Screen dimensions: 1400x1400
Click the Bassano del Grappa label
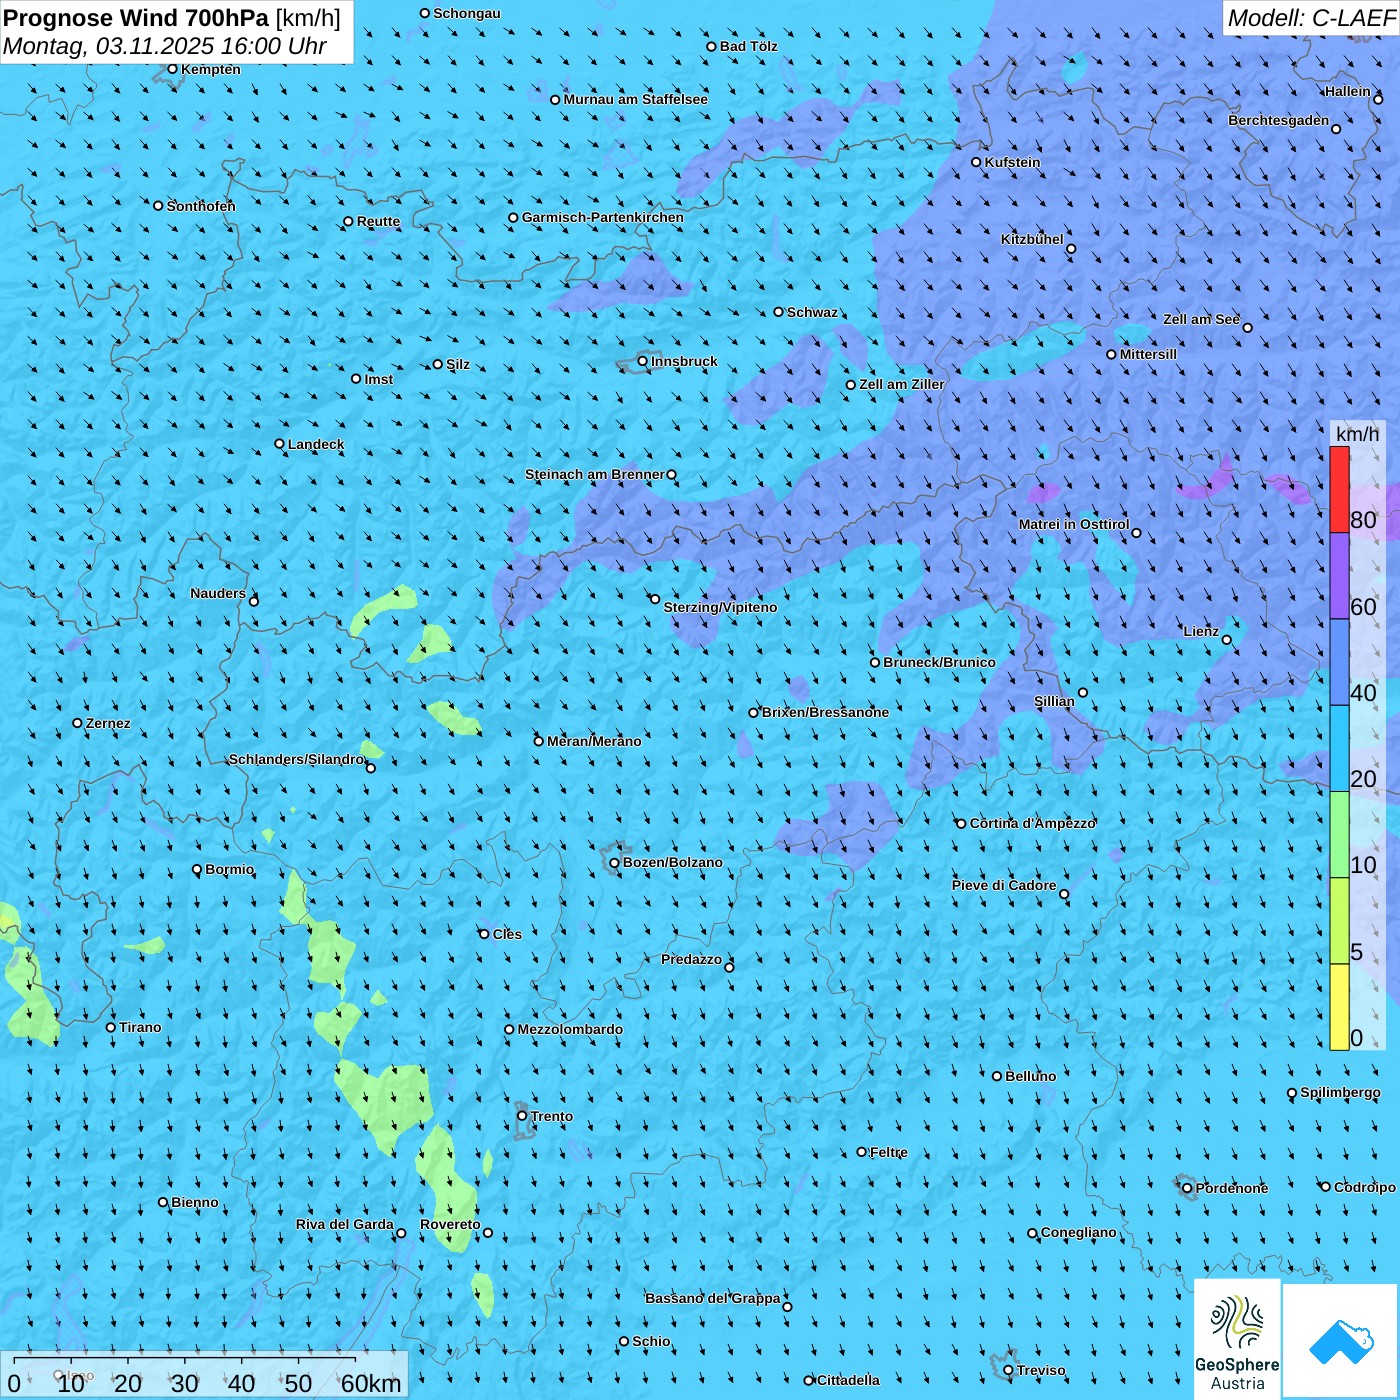pos(713,1298)
